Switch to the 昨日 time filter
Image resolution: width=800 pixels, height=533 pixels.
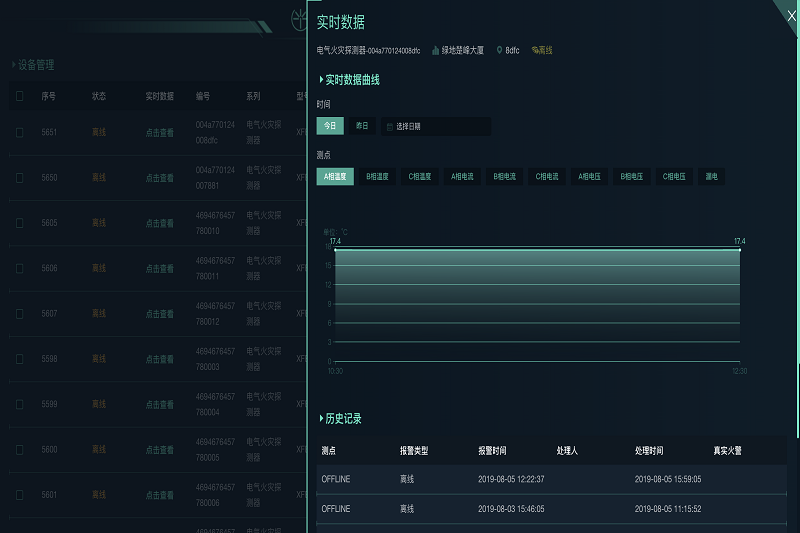coord(362,125)
